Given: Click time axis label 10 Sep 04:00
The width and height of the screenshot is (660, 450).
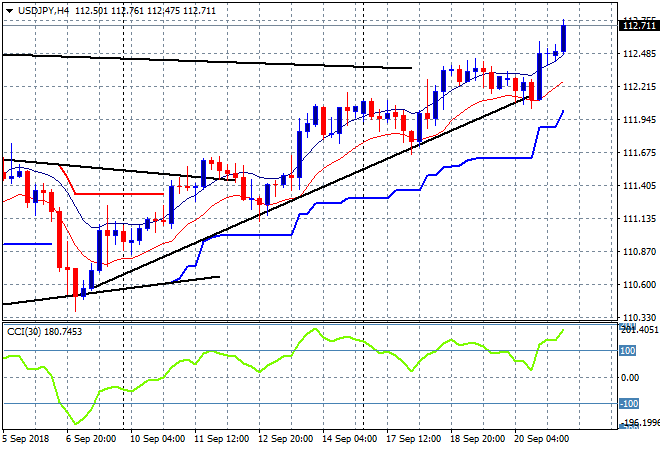Looking at the screenshot, I should click(157, 439).
